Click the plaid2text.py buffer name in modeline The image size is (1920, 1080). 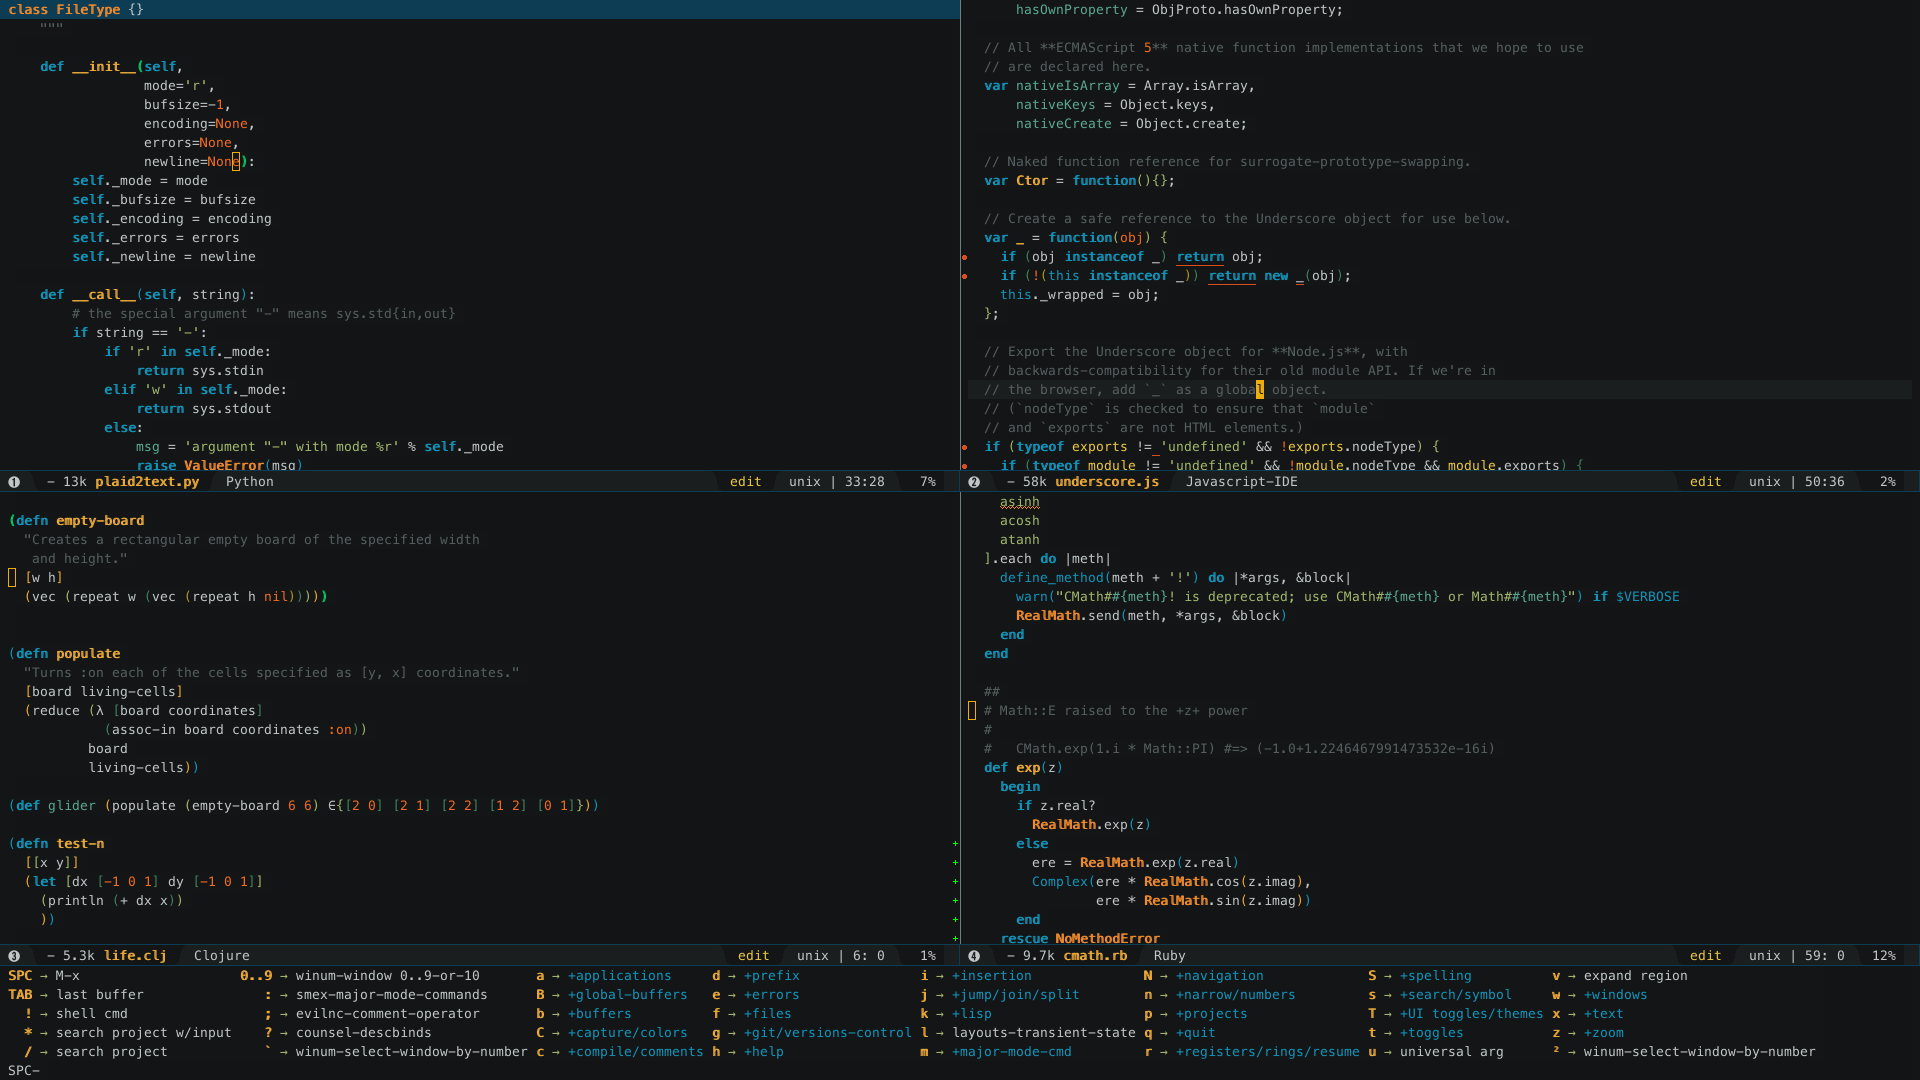click(x=147, y=482)
